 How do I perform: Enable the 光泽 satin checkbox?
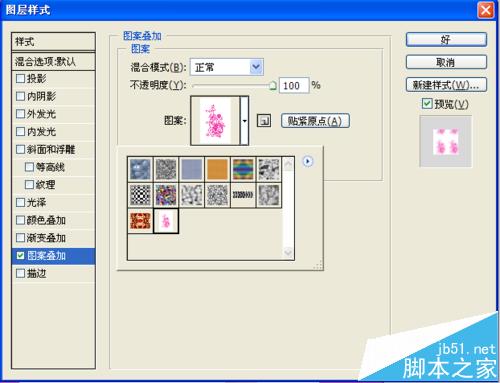tap(20, 202)
